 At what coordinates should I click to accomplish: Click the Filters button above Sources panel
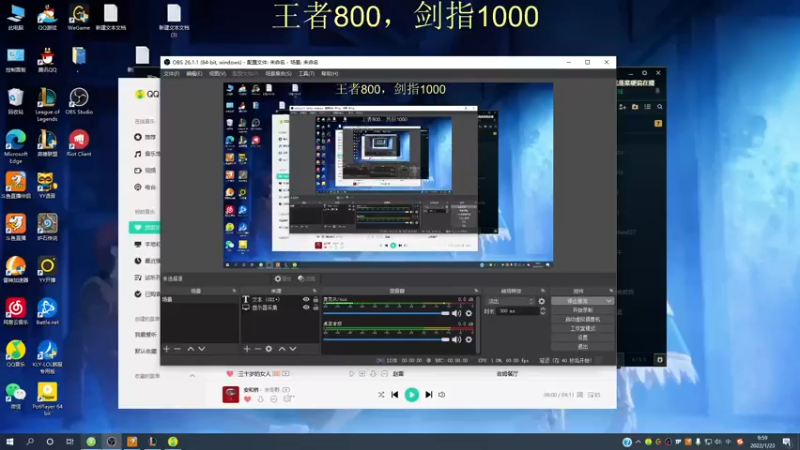point(307,279)
